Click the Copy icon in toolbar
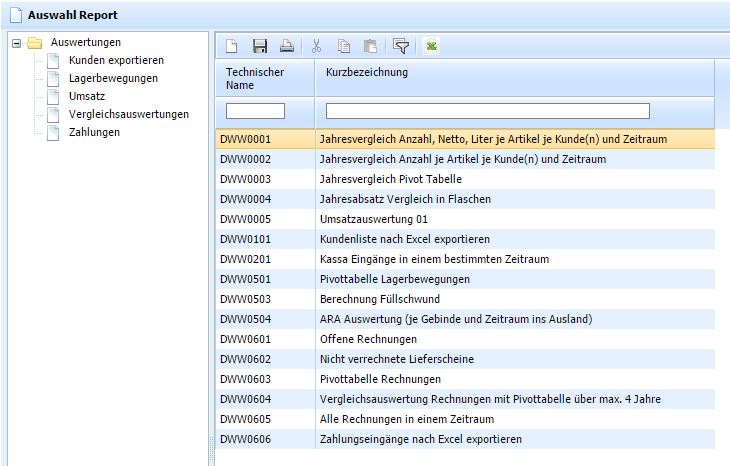 pos(344,46)
